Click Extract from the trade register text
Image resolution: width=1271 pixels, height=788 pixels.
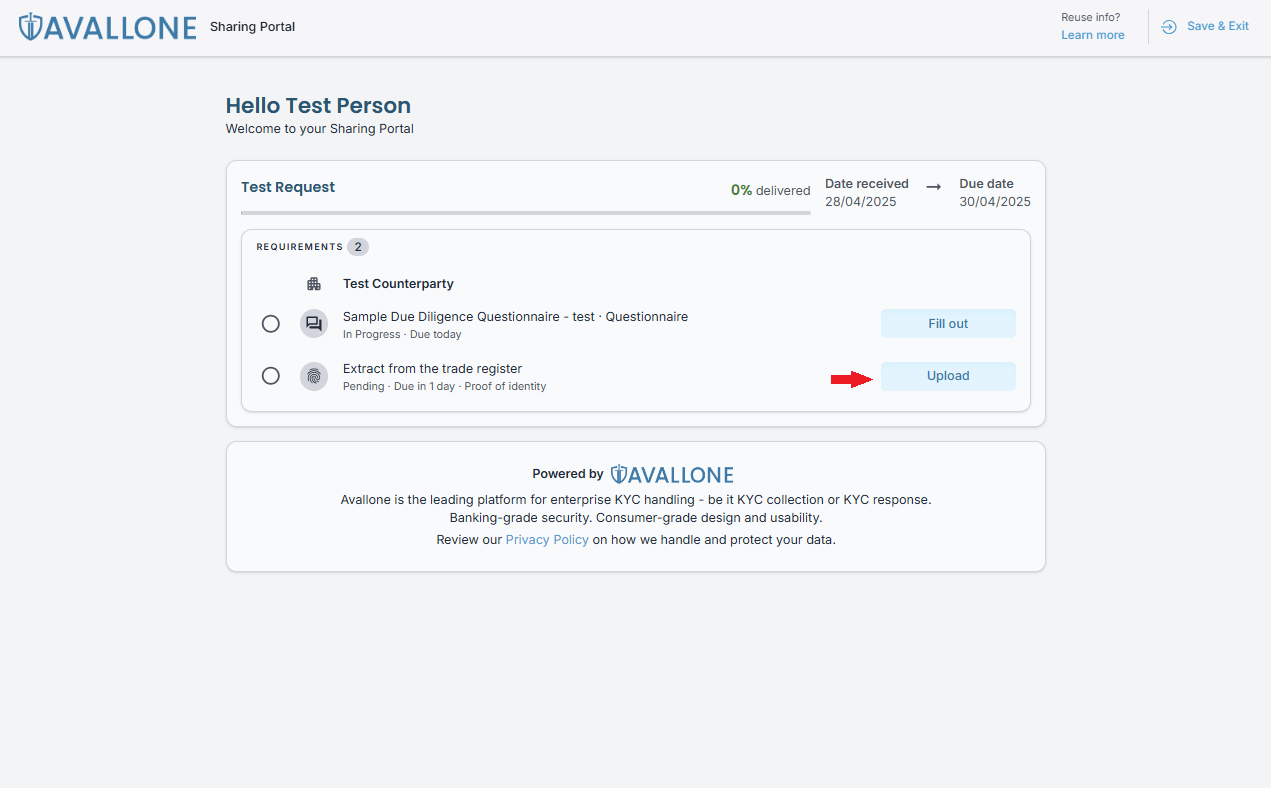click(432, 368)
